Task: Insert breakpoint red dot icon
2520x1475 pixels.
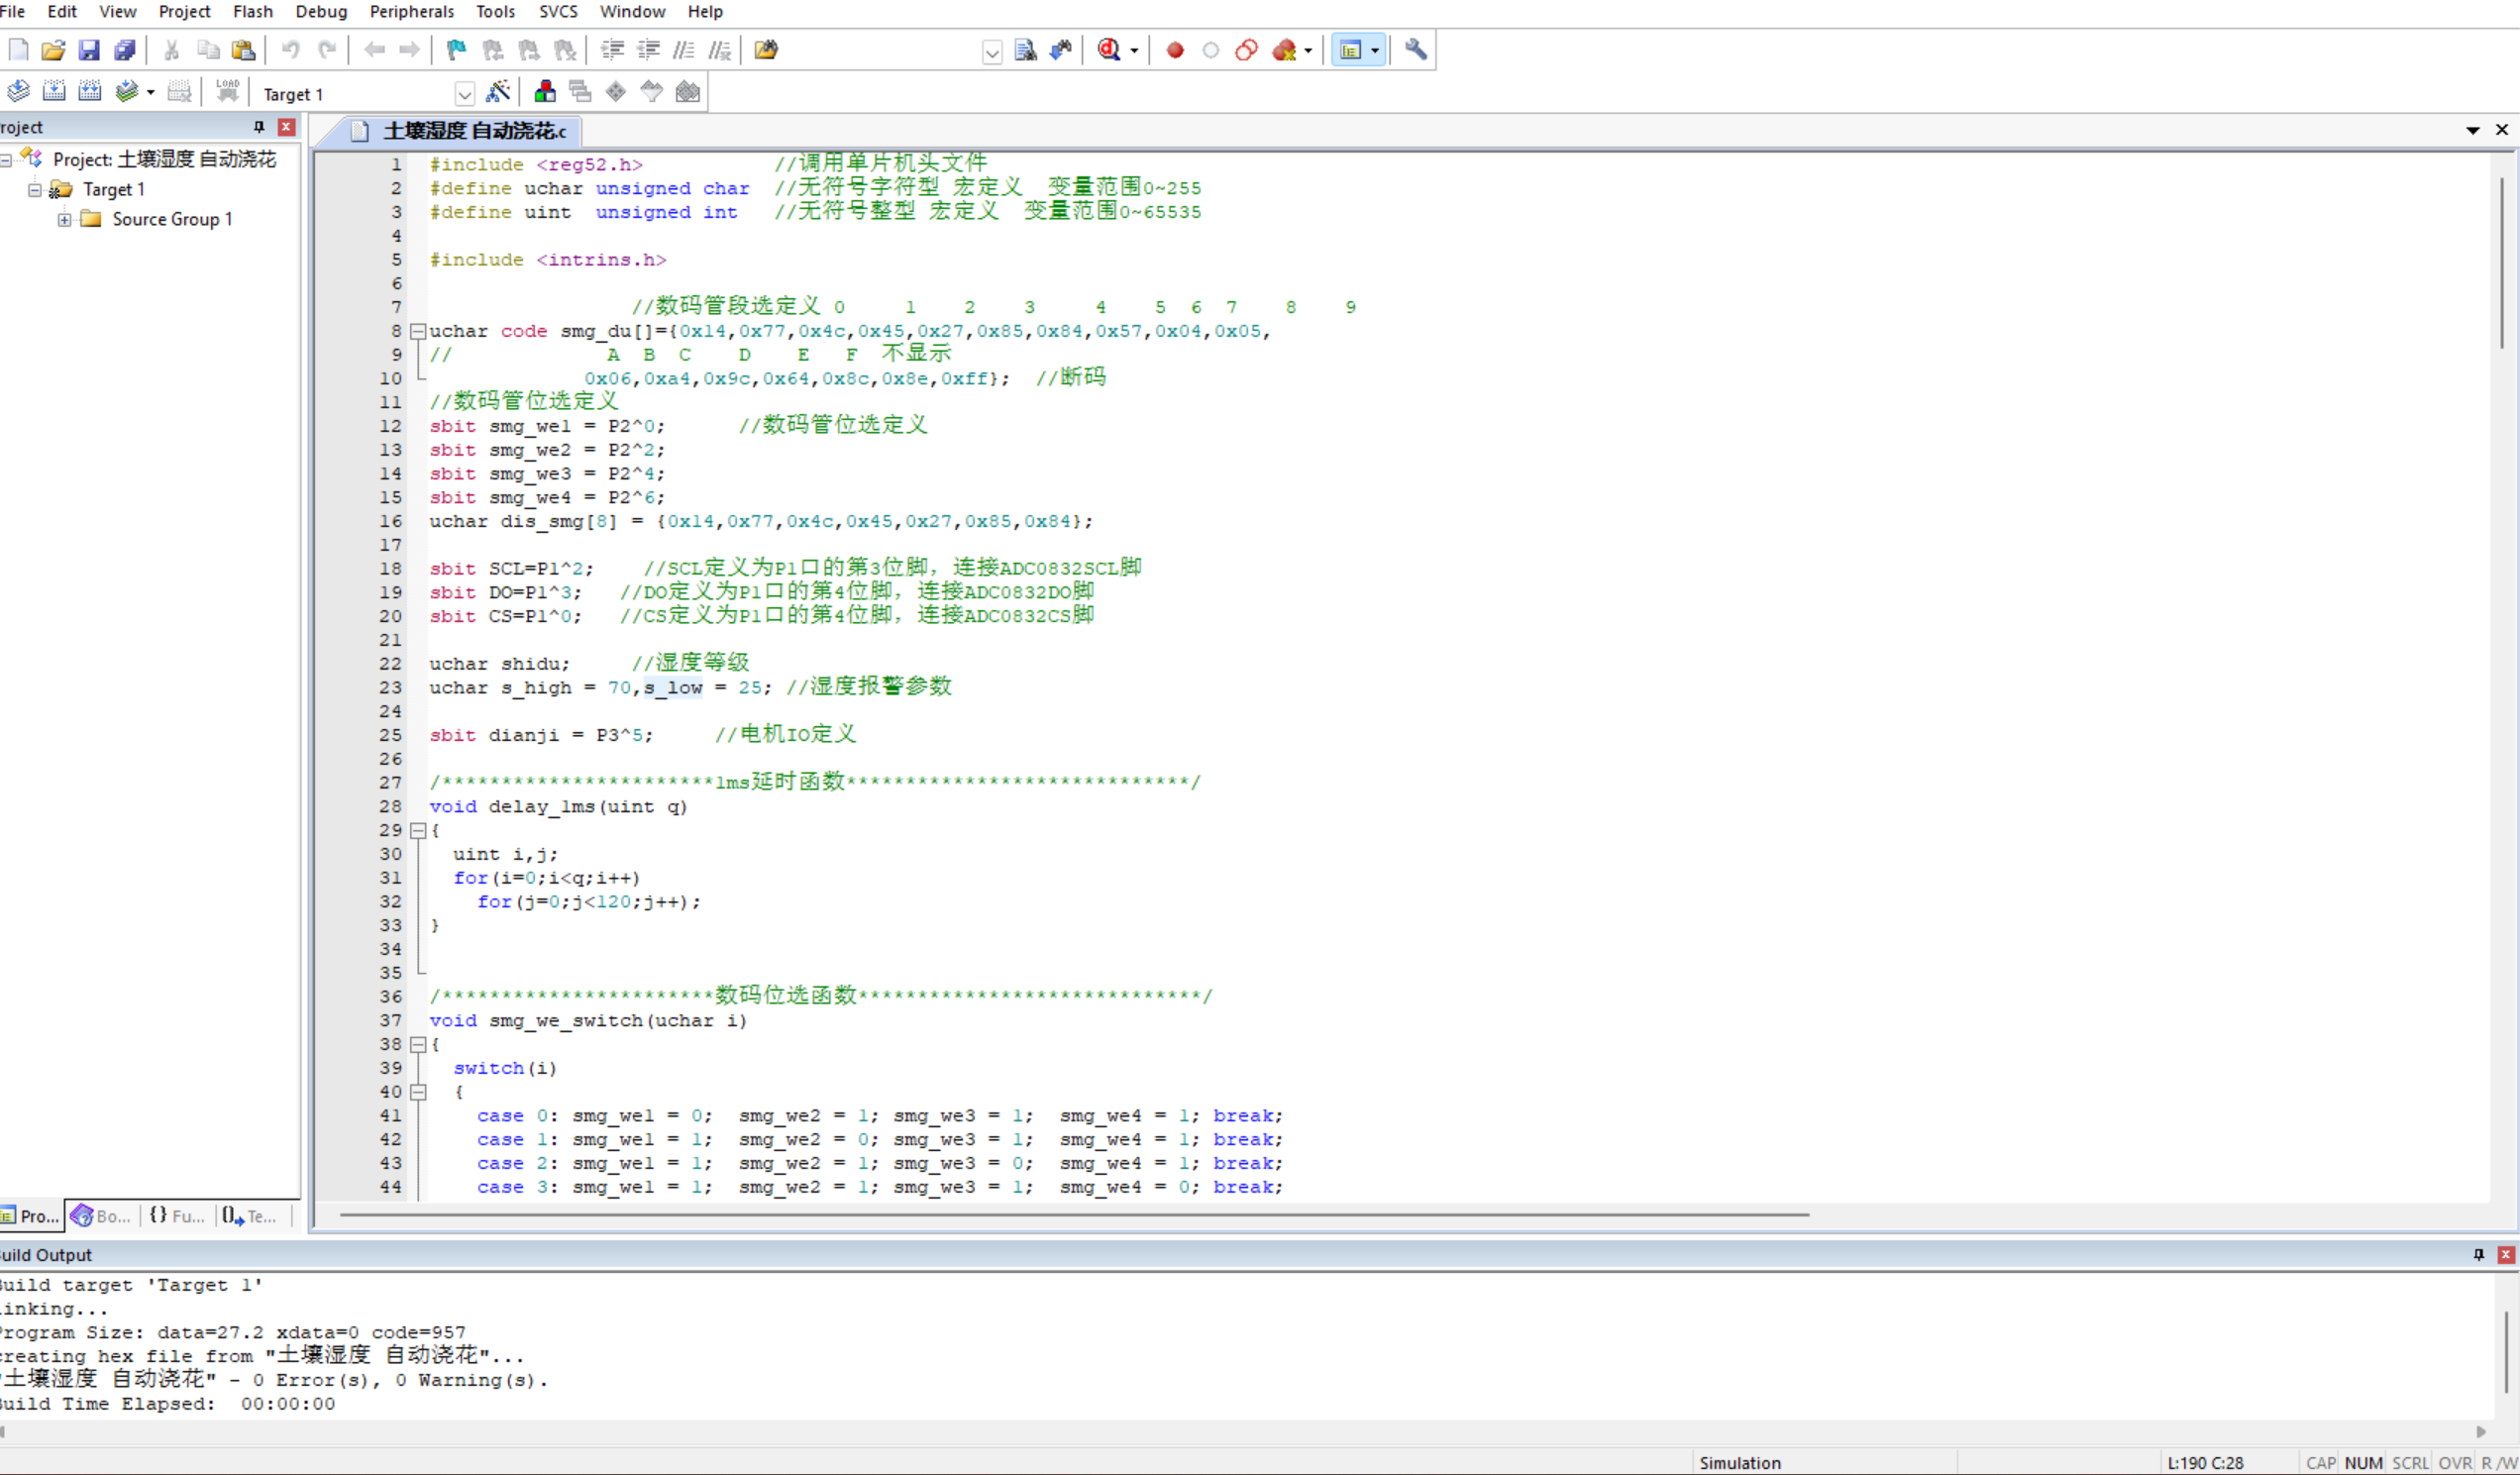Action: [x=1175, y=50]
